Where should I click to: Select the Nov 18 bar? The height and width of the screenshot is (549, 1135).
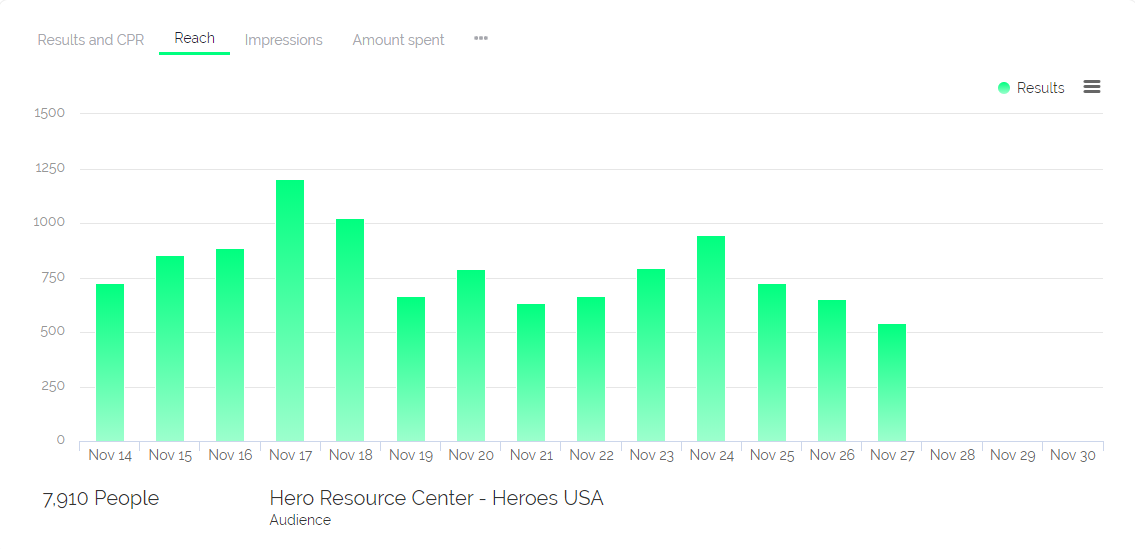350,330
